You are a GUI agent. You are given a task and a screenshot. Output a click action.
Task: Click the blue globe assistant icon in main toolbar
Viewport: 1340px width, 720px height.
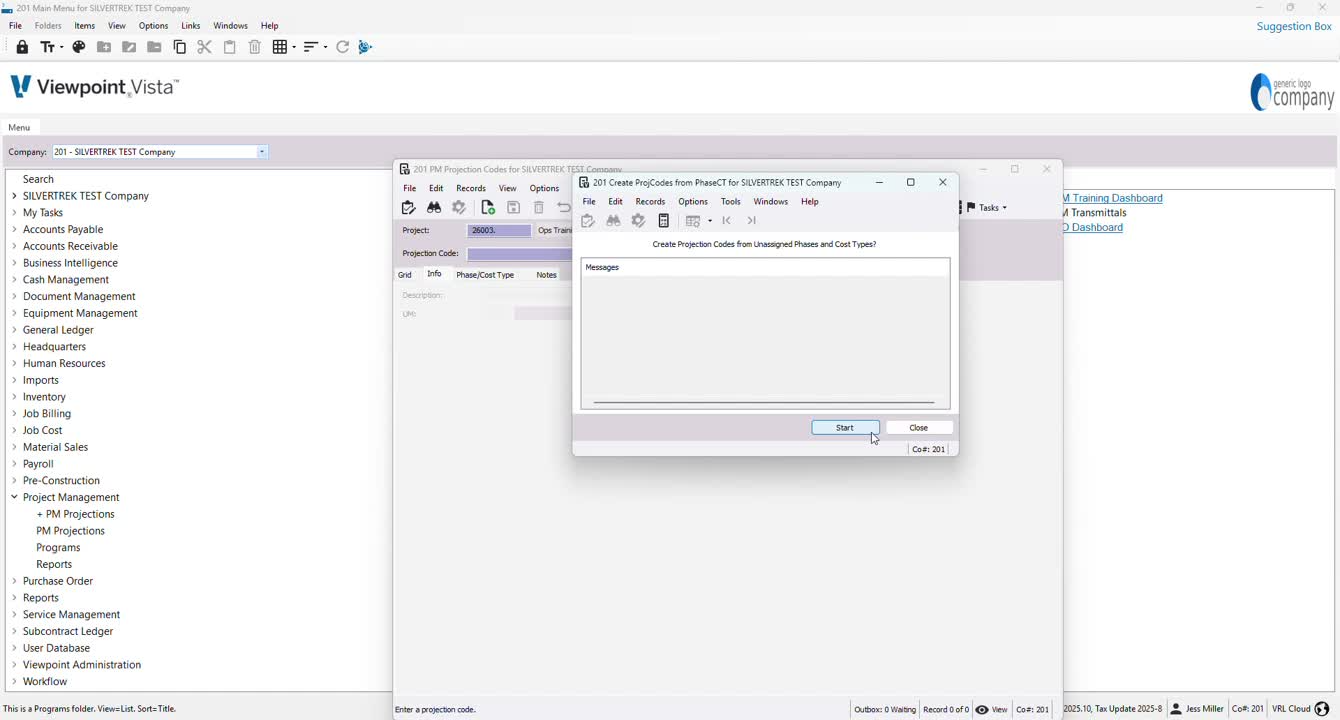pos(365,47)
